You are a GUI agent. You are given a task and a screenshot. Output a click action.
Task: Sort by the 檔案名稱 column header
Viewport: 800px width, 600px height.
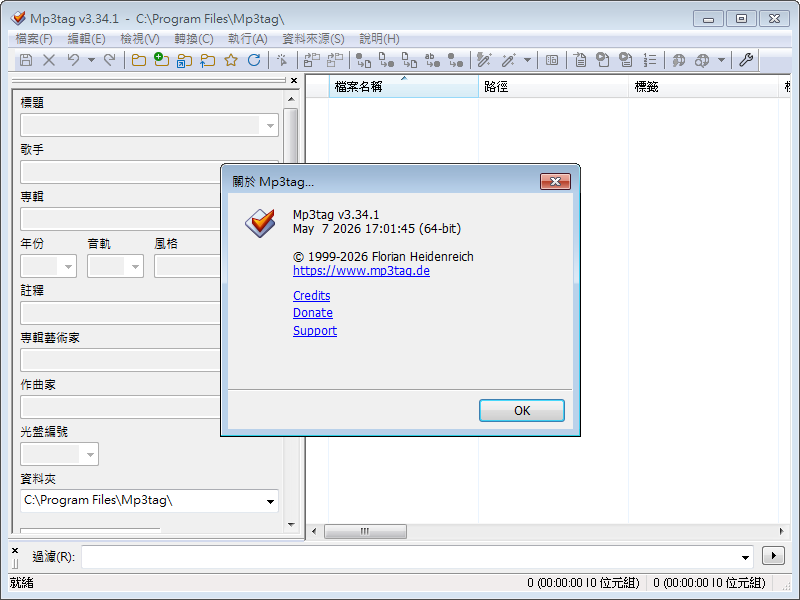pyautogui.click(x=404, y=86)
